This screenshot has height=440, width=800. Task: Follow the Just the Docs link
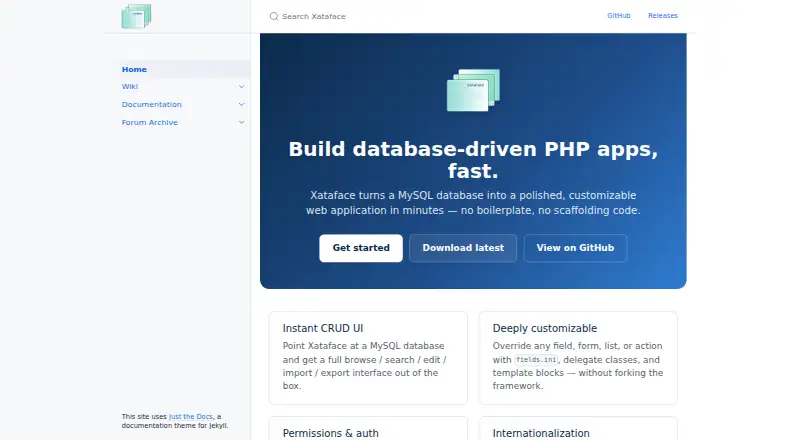point(191,417)
